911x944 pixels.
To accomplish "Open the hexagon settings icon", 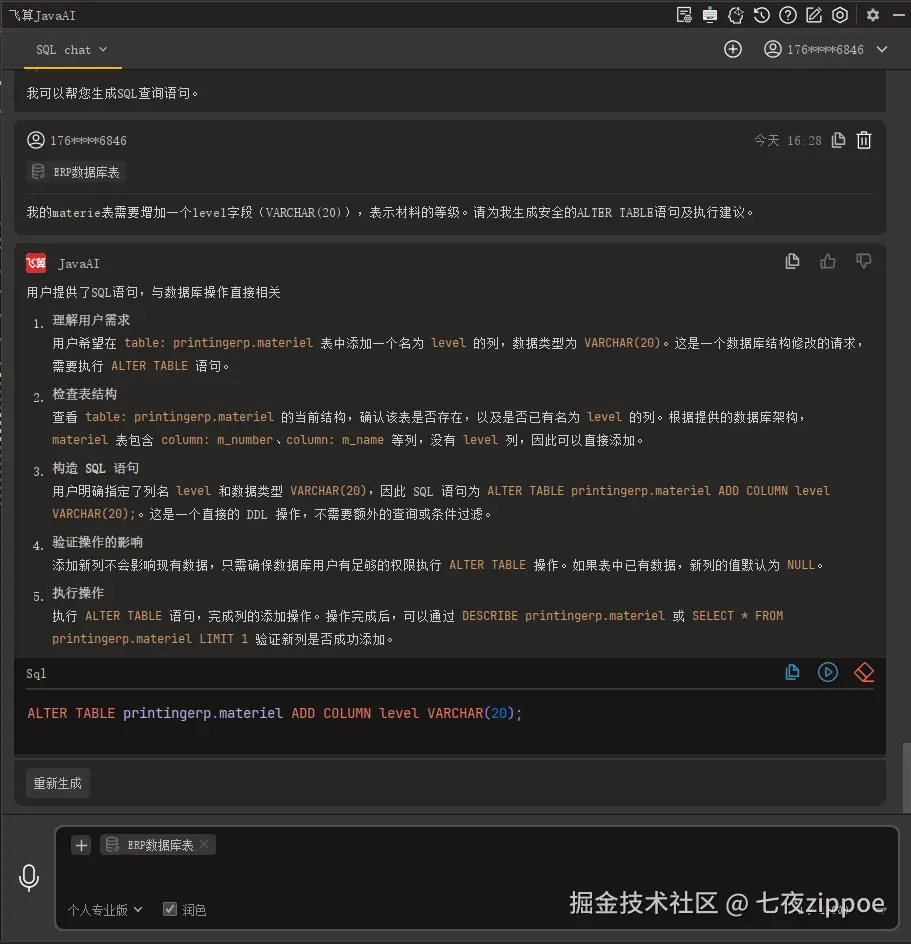I will 839,15.
